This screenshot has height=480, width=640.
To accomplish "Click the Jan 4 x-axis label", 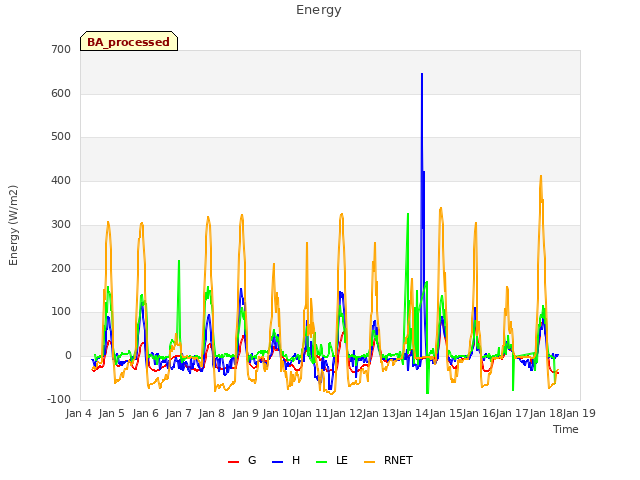I will point(79,413).
